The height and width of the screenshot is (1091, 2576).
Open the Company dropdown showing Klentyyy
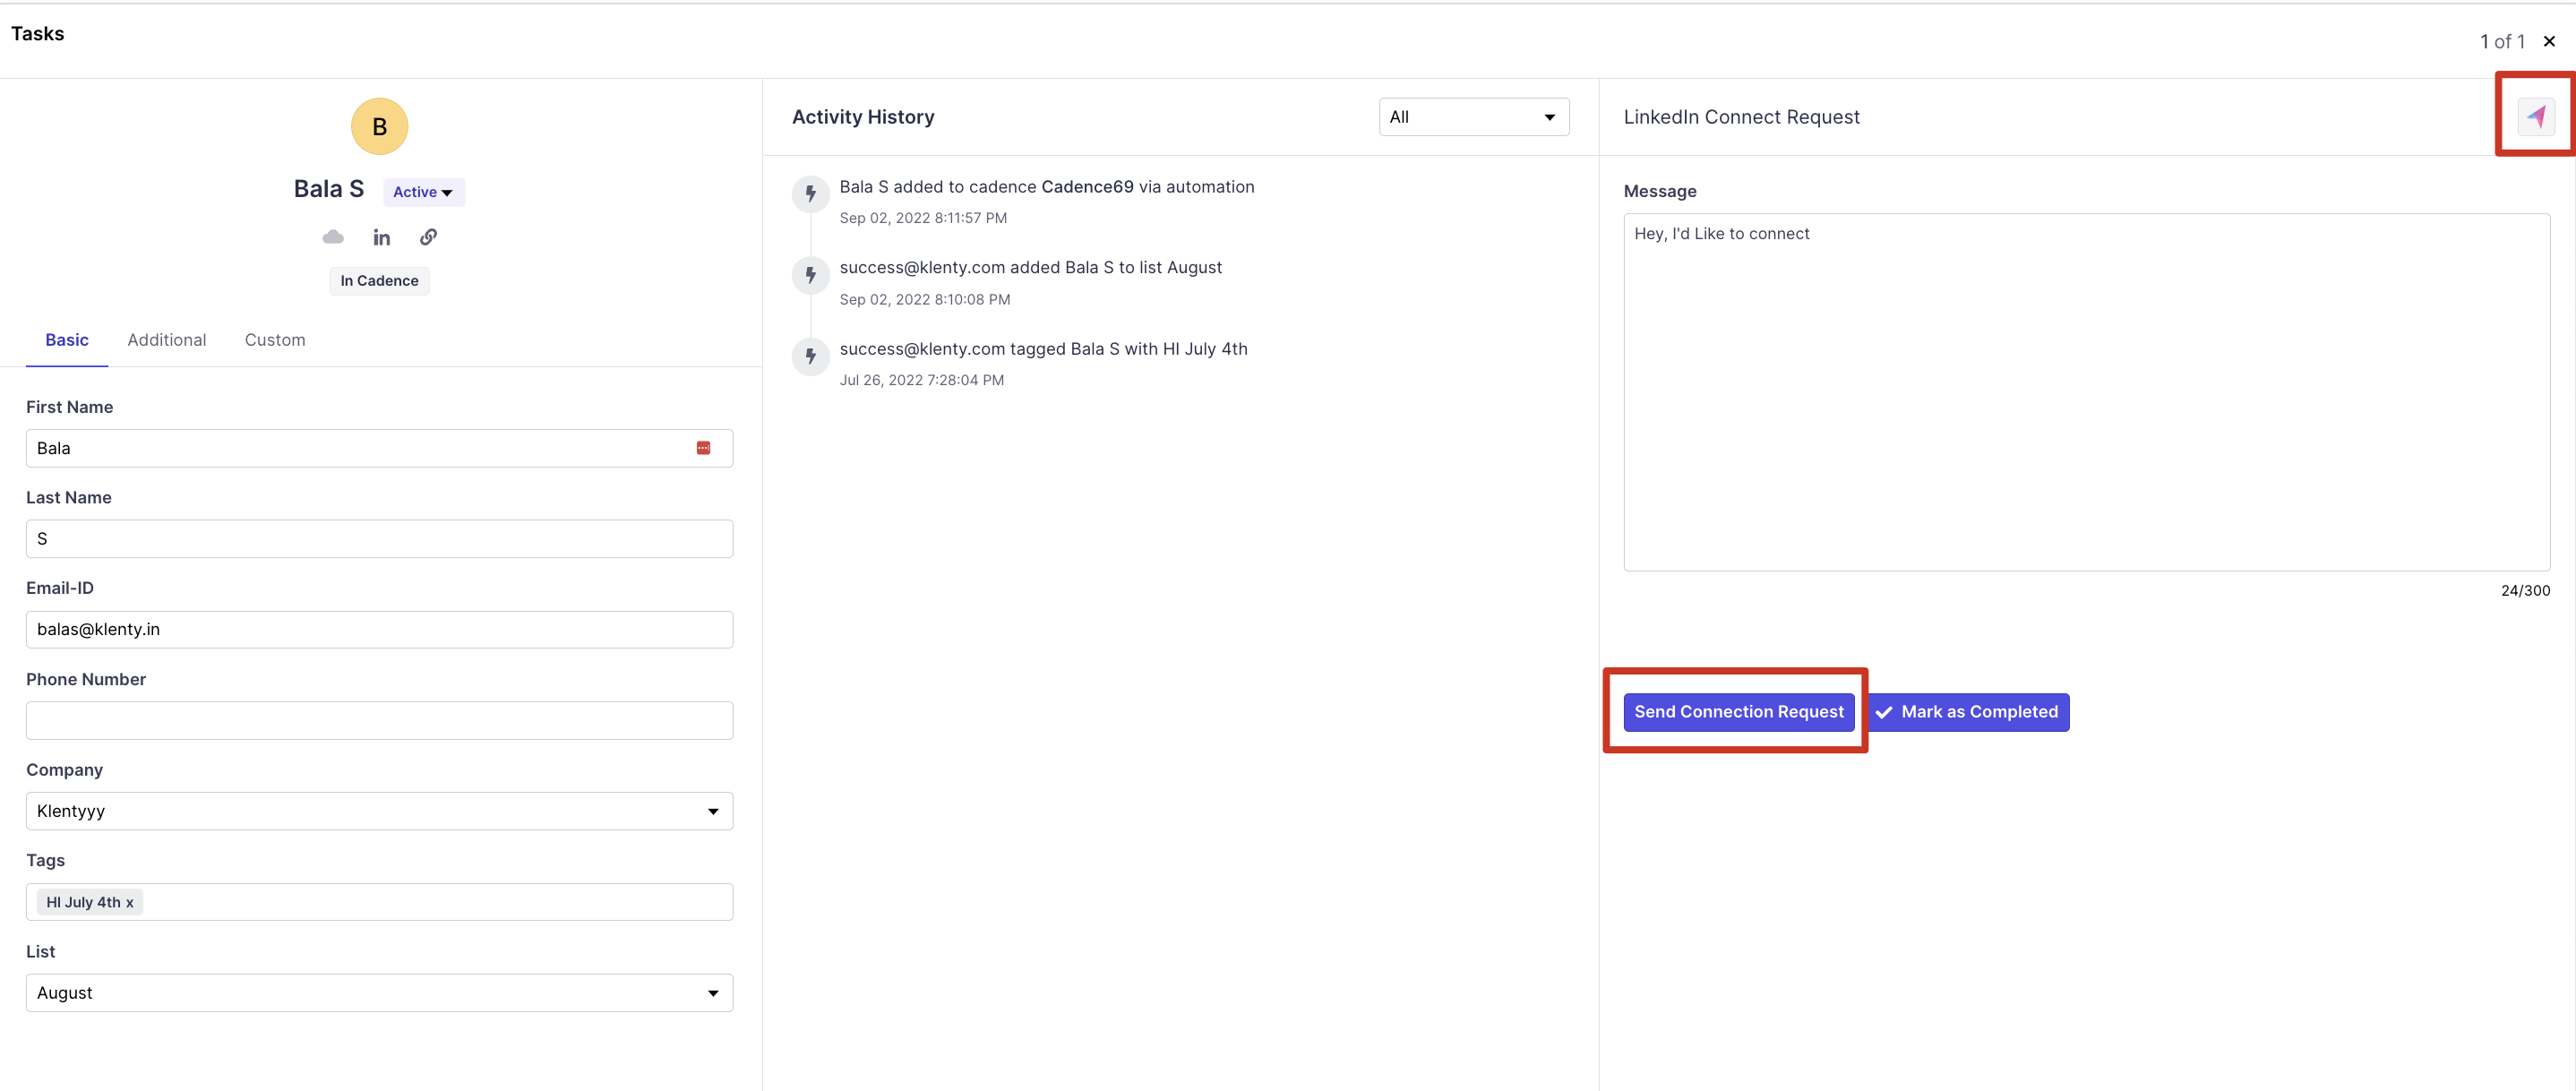(x=379, y=811)
